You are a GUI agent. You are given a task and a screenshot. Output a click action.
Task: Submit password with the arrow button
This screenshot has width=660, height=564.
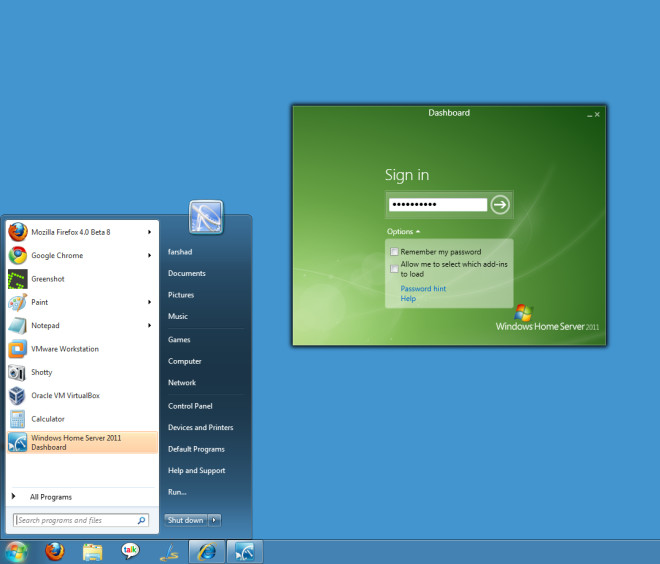click(500, 205)
